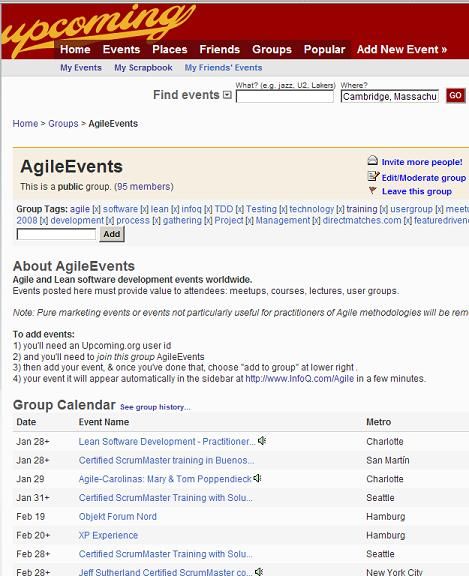The height and width of the screenshot is (576, 469).
Task: Click Leave this group link
Action: pos(417,191)
